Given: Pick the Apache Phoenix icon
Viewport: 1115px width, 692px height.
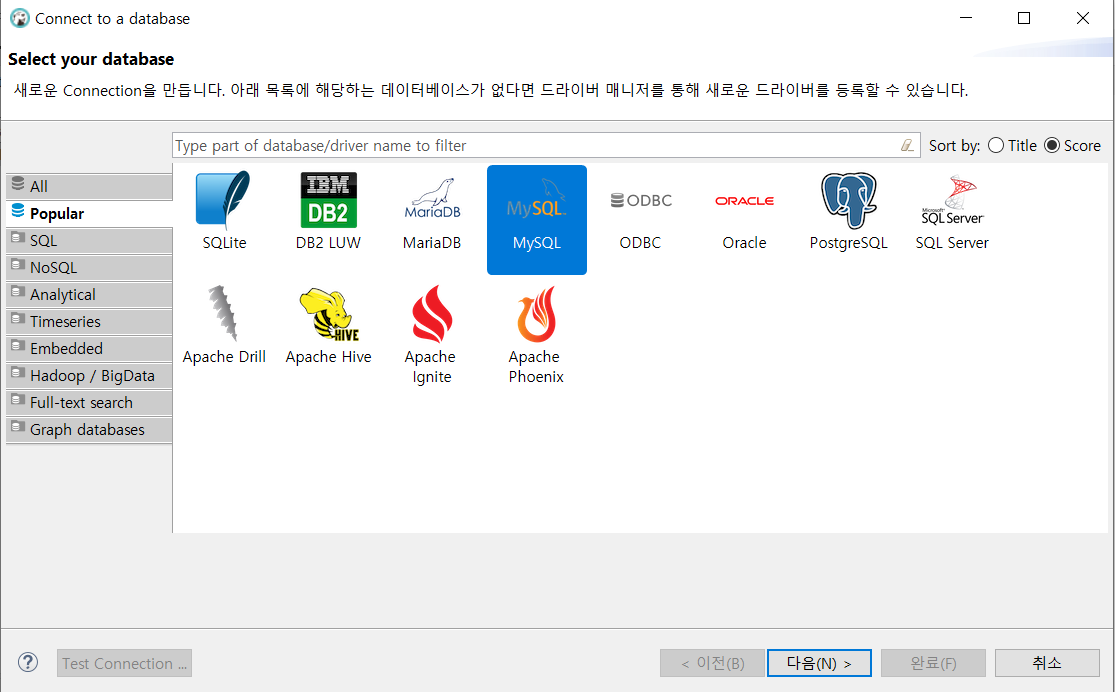Looking at the screenshot, I should click(536, 314).
